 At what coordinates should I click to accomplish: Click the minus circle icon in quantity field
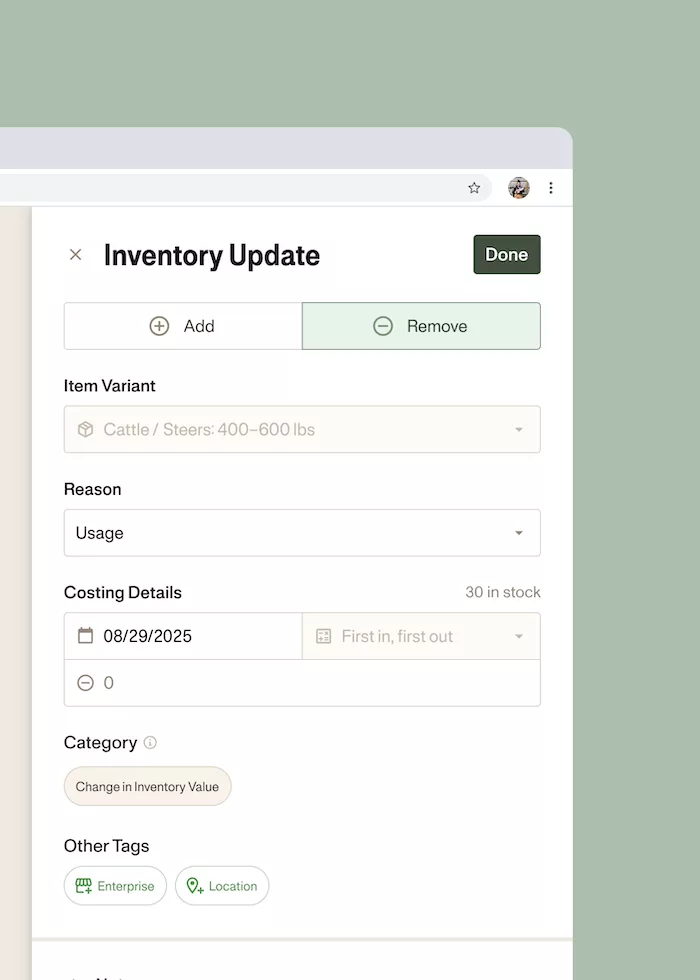click(85, 683)
